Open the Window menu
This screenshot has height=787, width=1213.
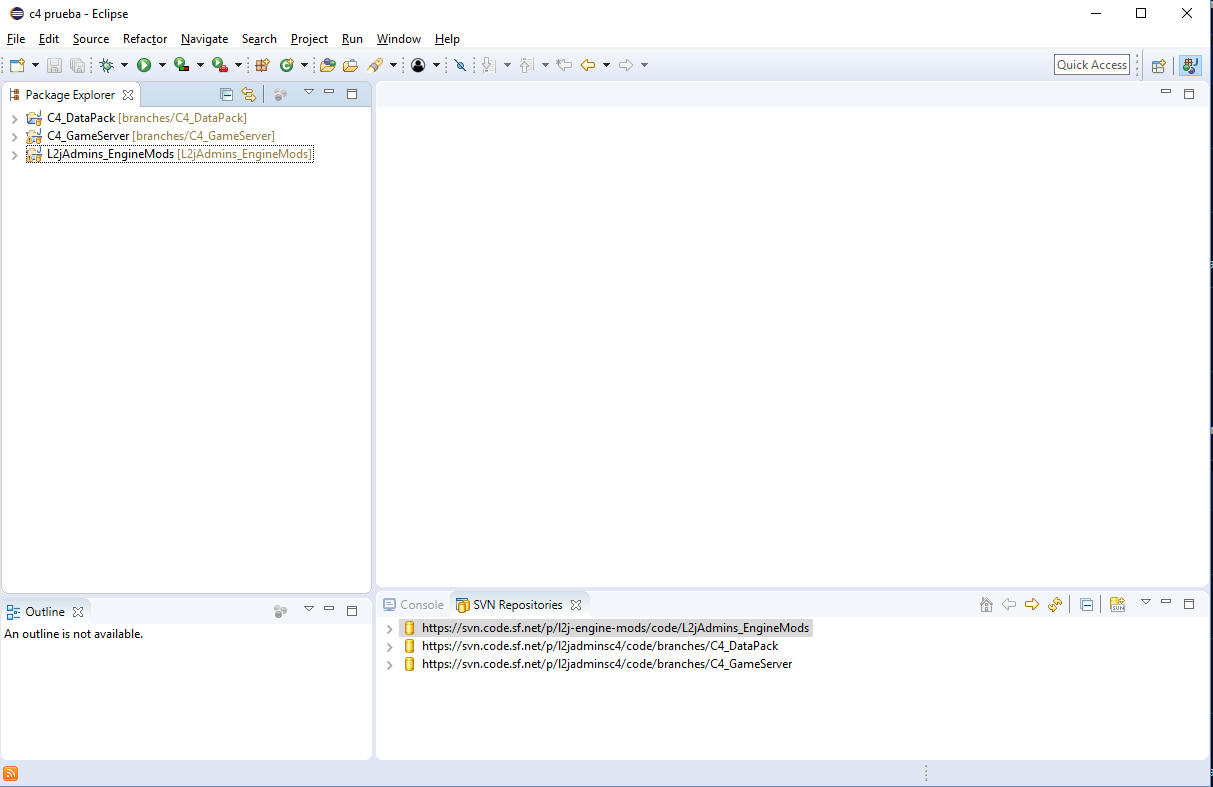click(398, 39)
